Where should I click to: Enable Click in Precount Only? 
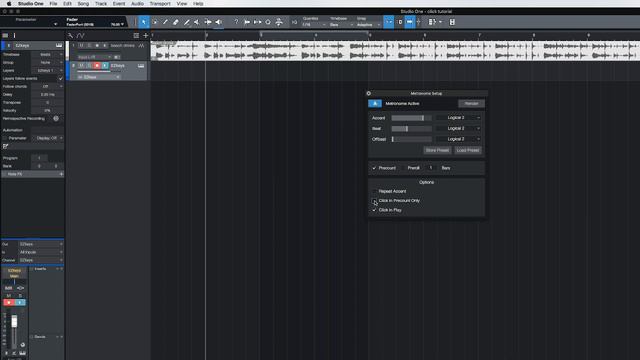[x=374, y=200]
